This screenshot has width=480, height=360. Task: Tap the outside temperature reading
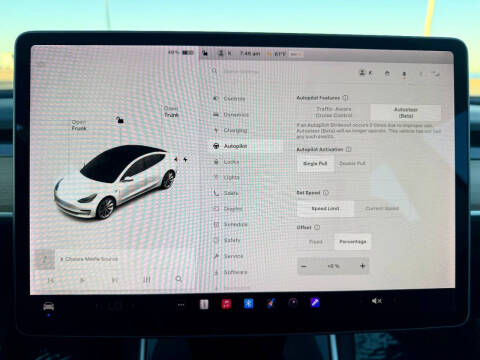click(280, 54)
